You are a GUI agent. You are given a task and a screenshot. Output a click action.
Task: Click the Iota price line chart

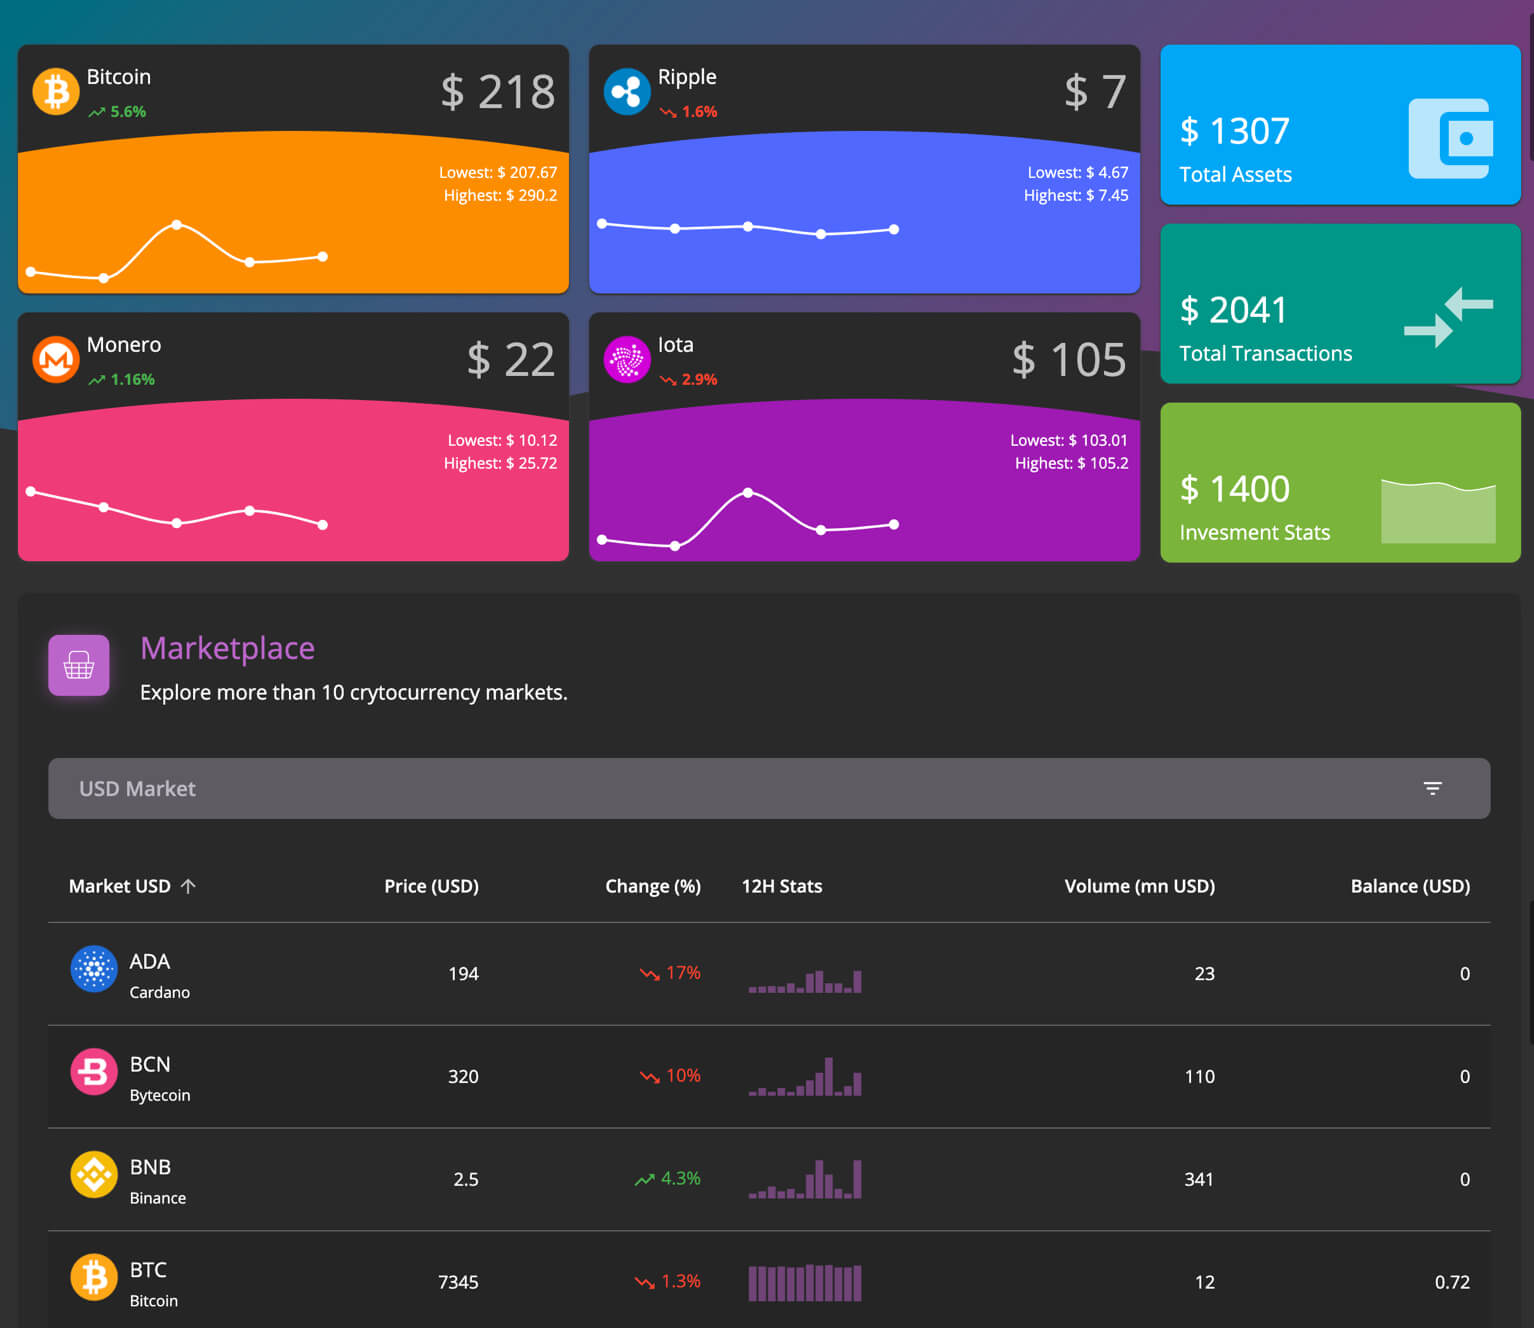click(x=748, y=519)
